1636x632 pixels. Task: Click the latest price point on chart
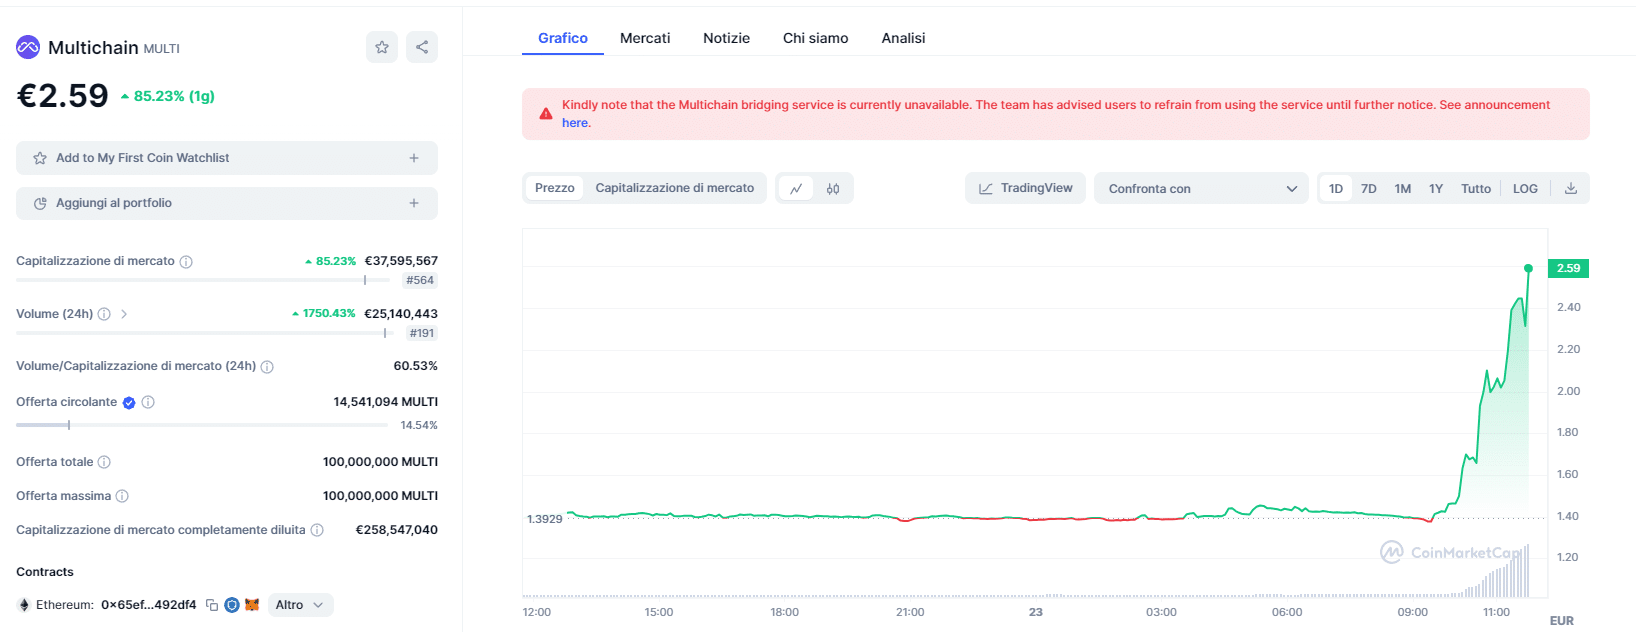(1528, 268)
